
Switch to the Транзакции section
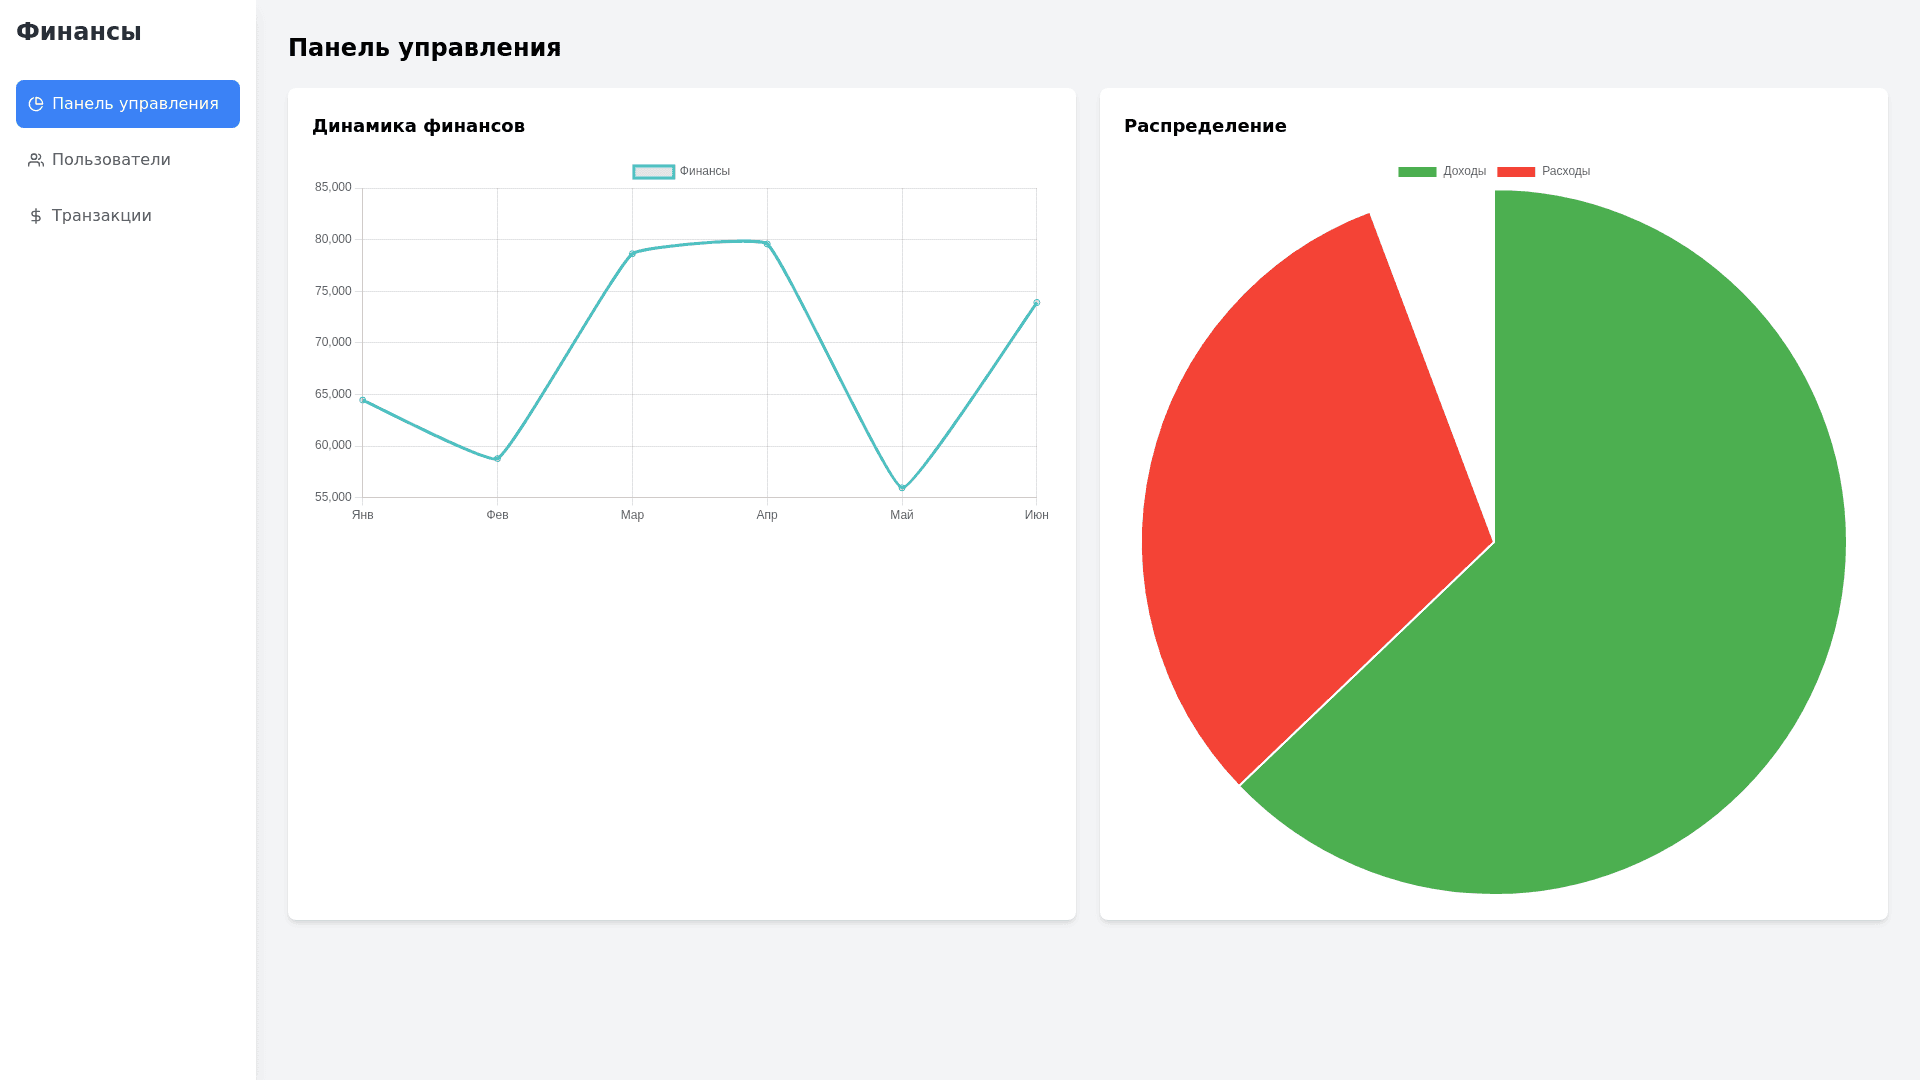tap(101, 215)
